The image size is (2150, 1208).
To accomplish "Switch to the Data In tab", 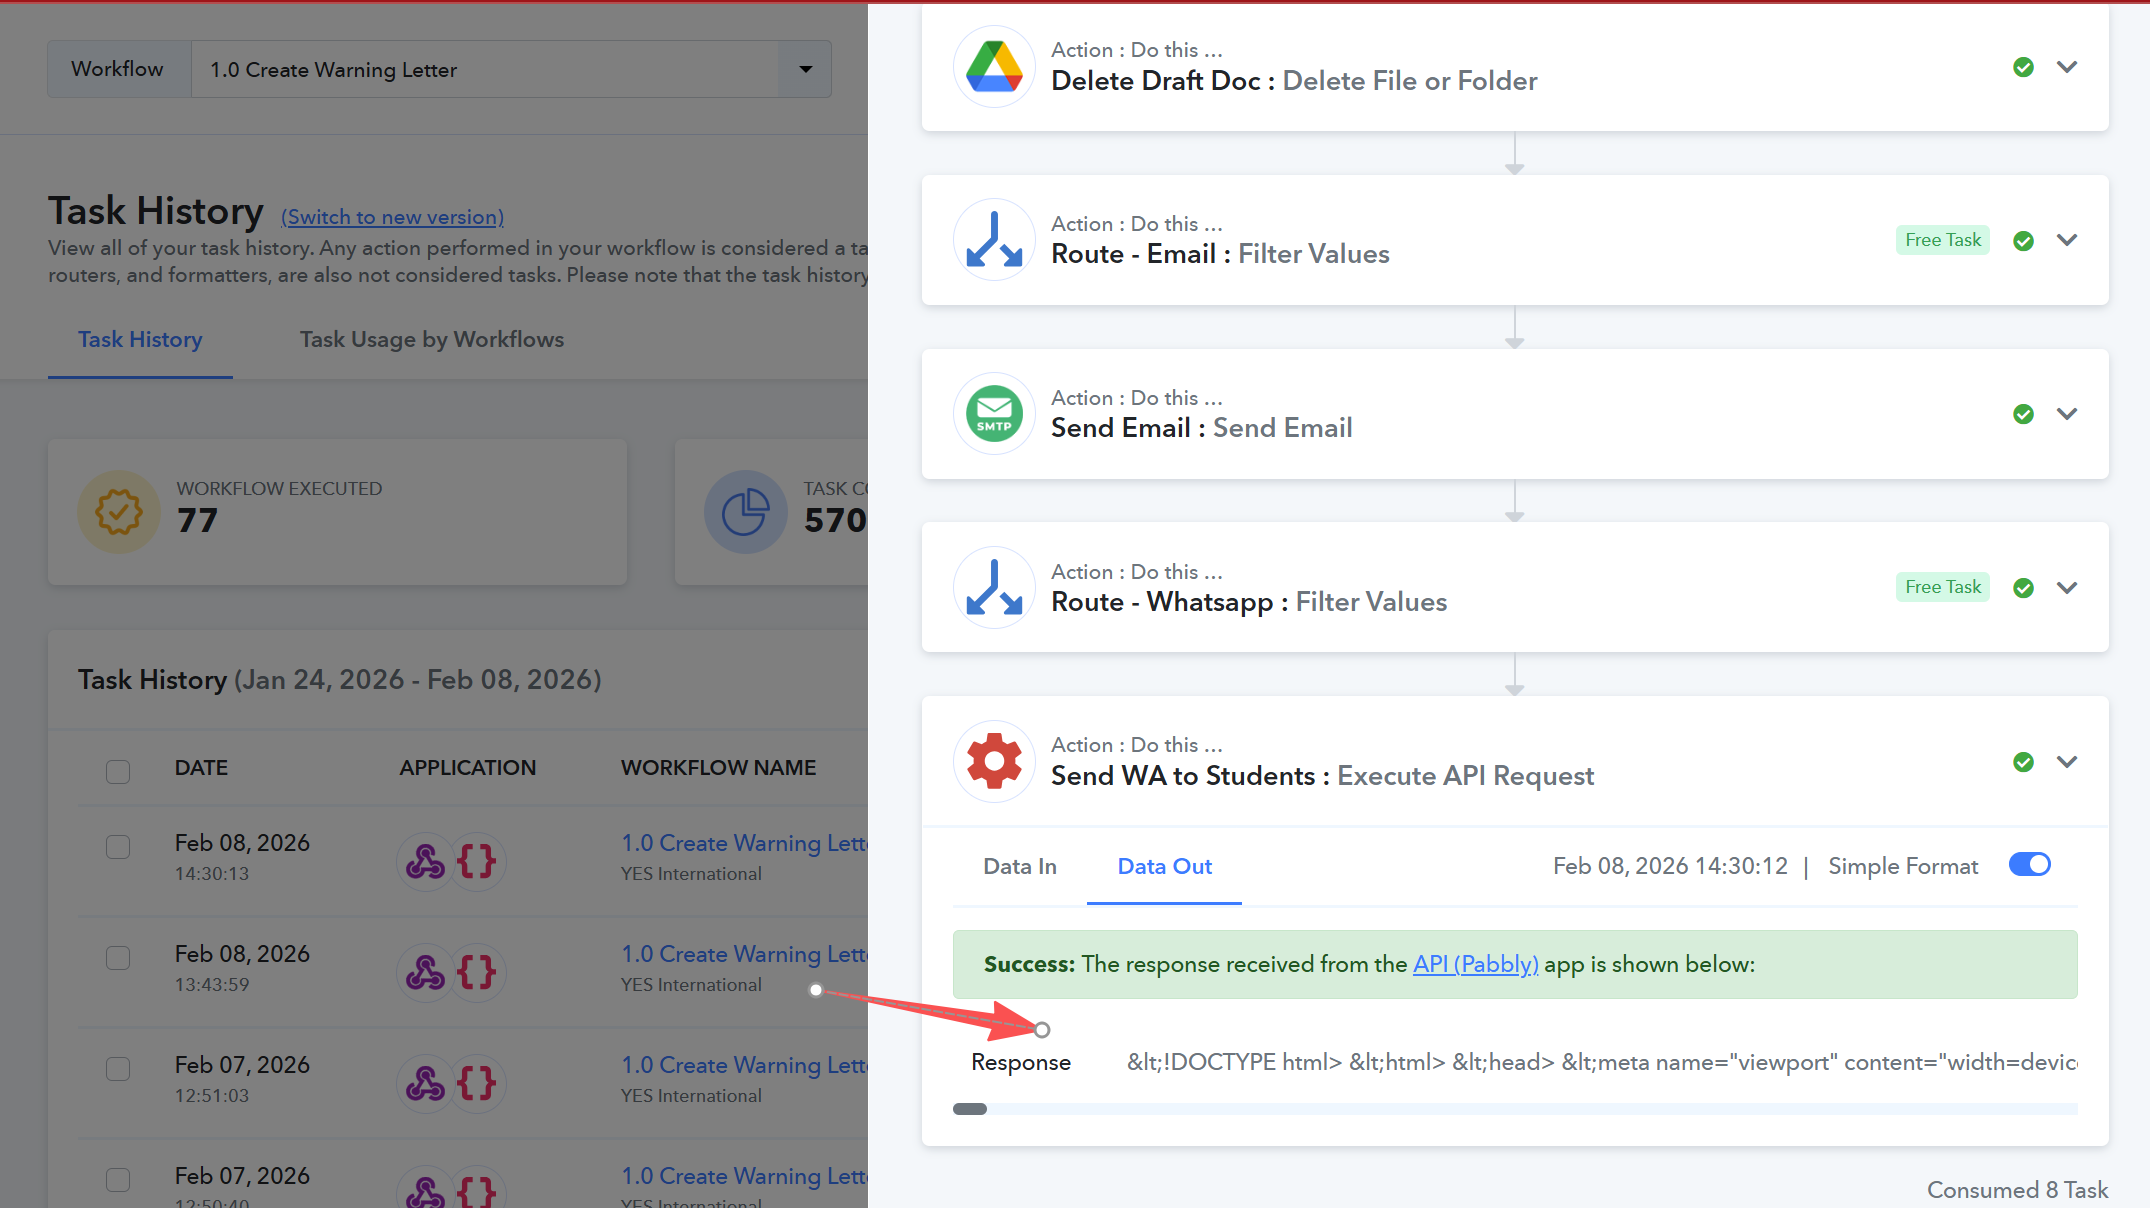I will pyautogui.click(x=1019, y=866).
